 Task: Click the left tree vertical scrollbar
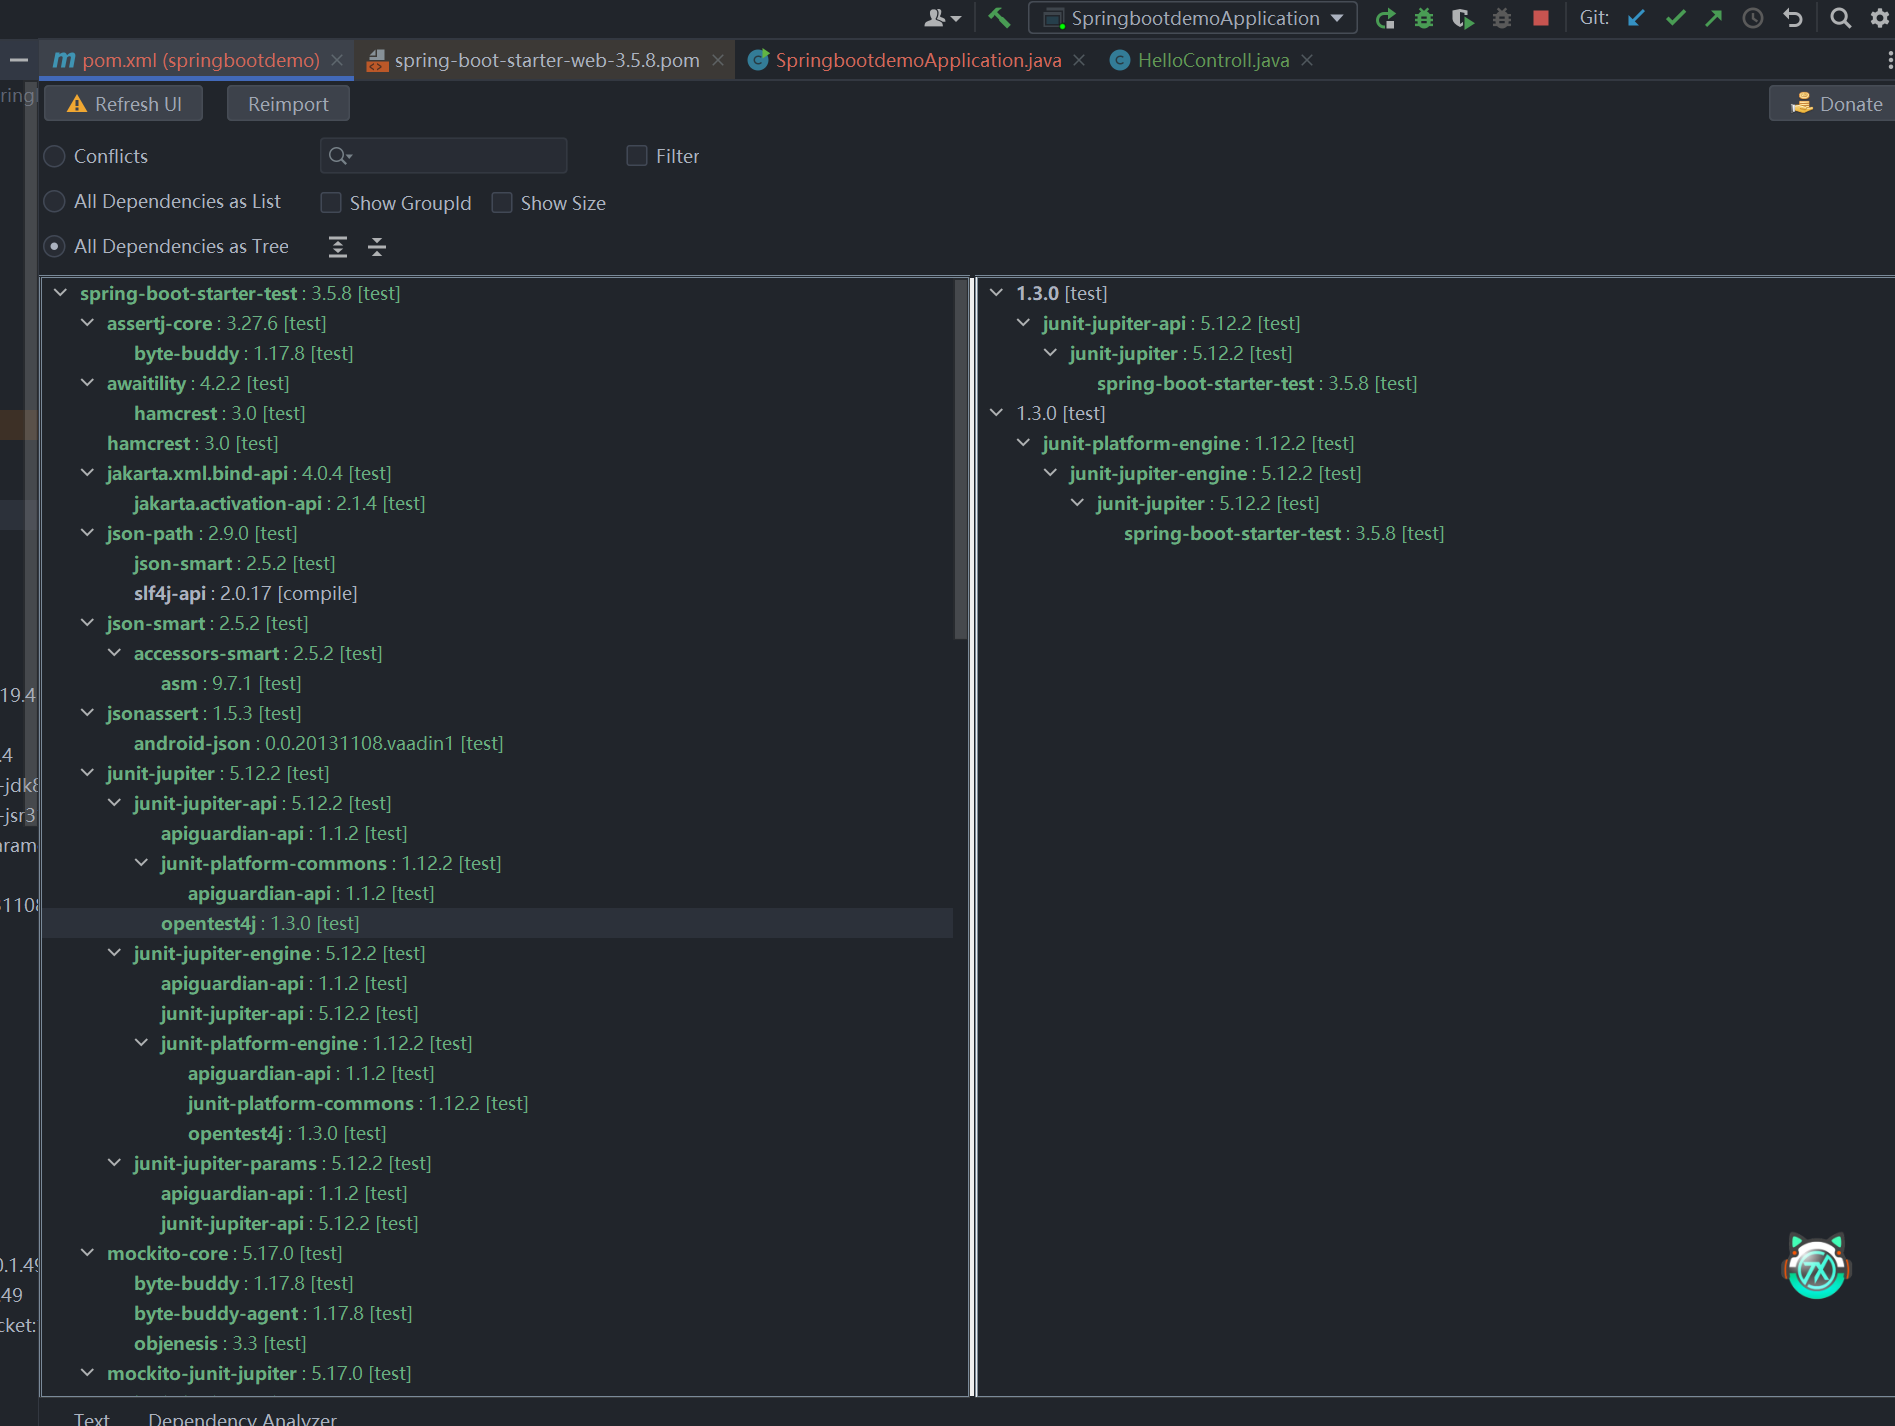point(961,460)
